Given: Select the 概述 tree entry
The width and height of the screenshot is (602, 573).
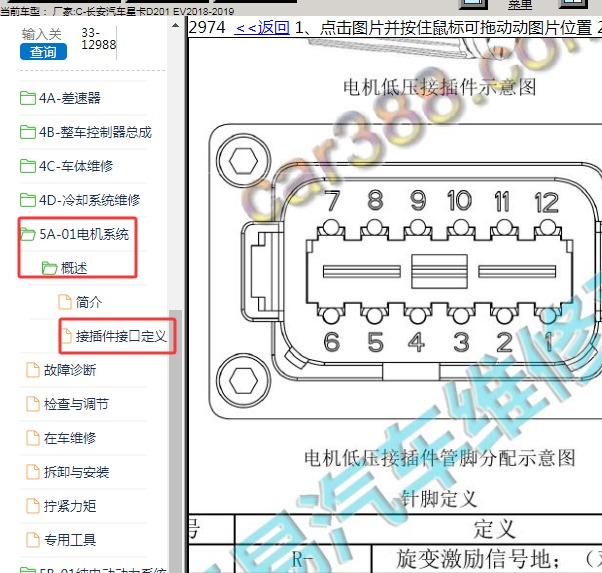Looking at the screenshot, I should point(74,268).
